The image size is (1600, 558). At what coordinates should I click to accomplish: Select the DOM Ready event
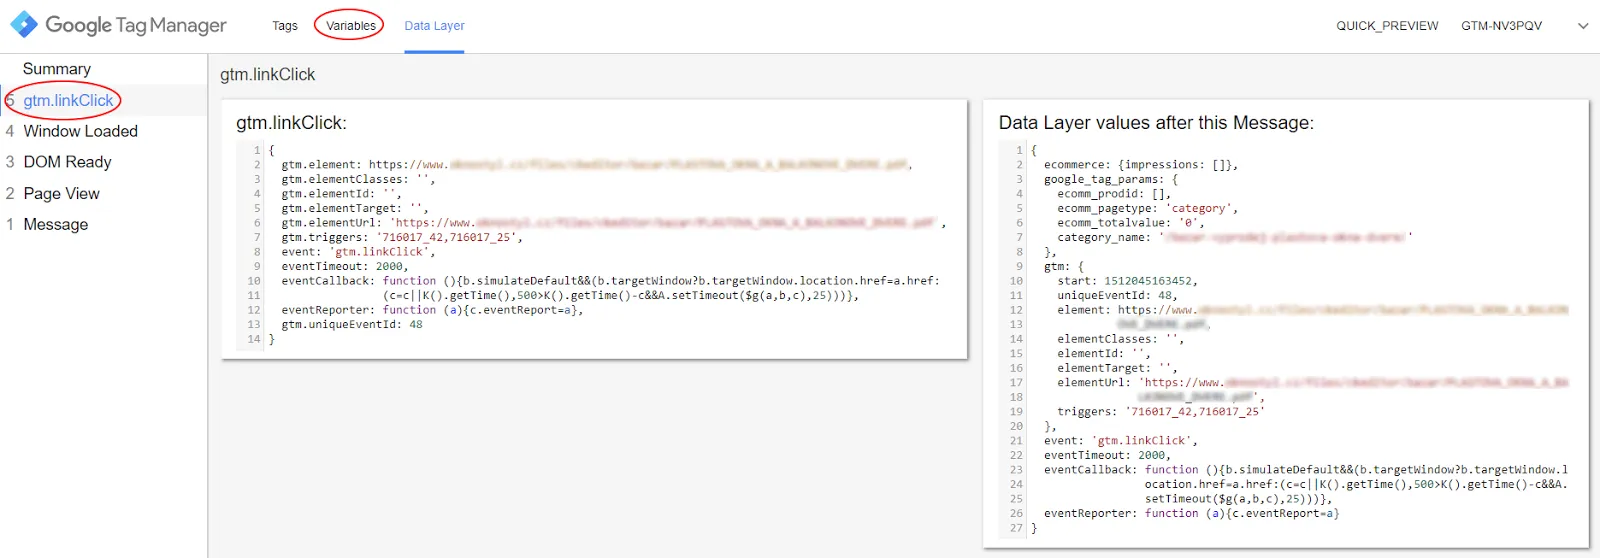click(67, 162)
